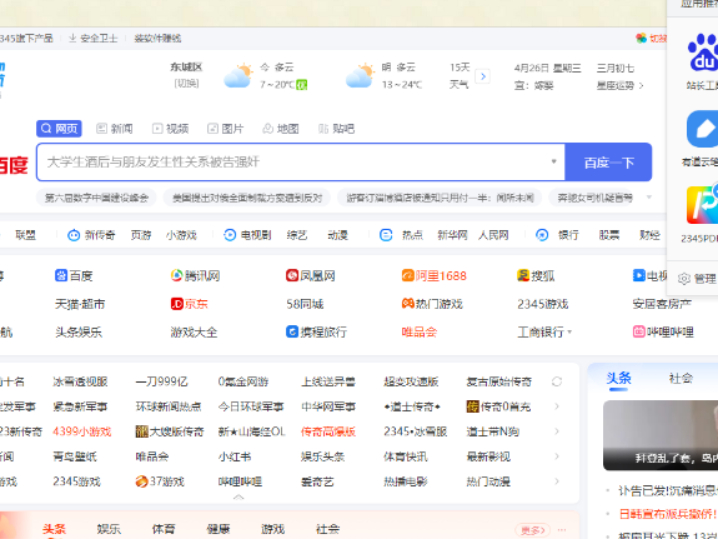
Task: Click the gear manage icon in sidebar
Action: pyautogui.click(x=684, y=278)
